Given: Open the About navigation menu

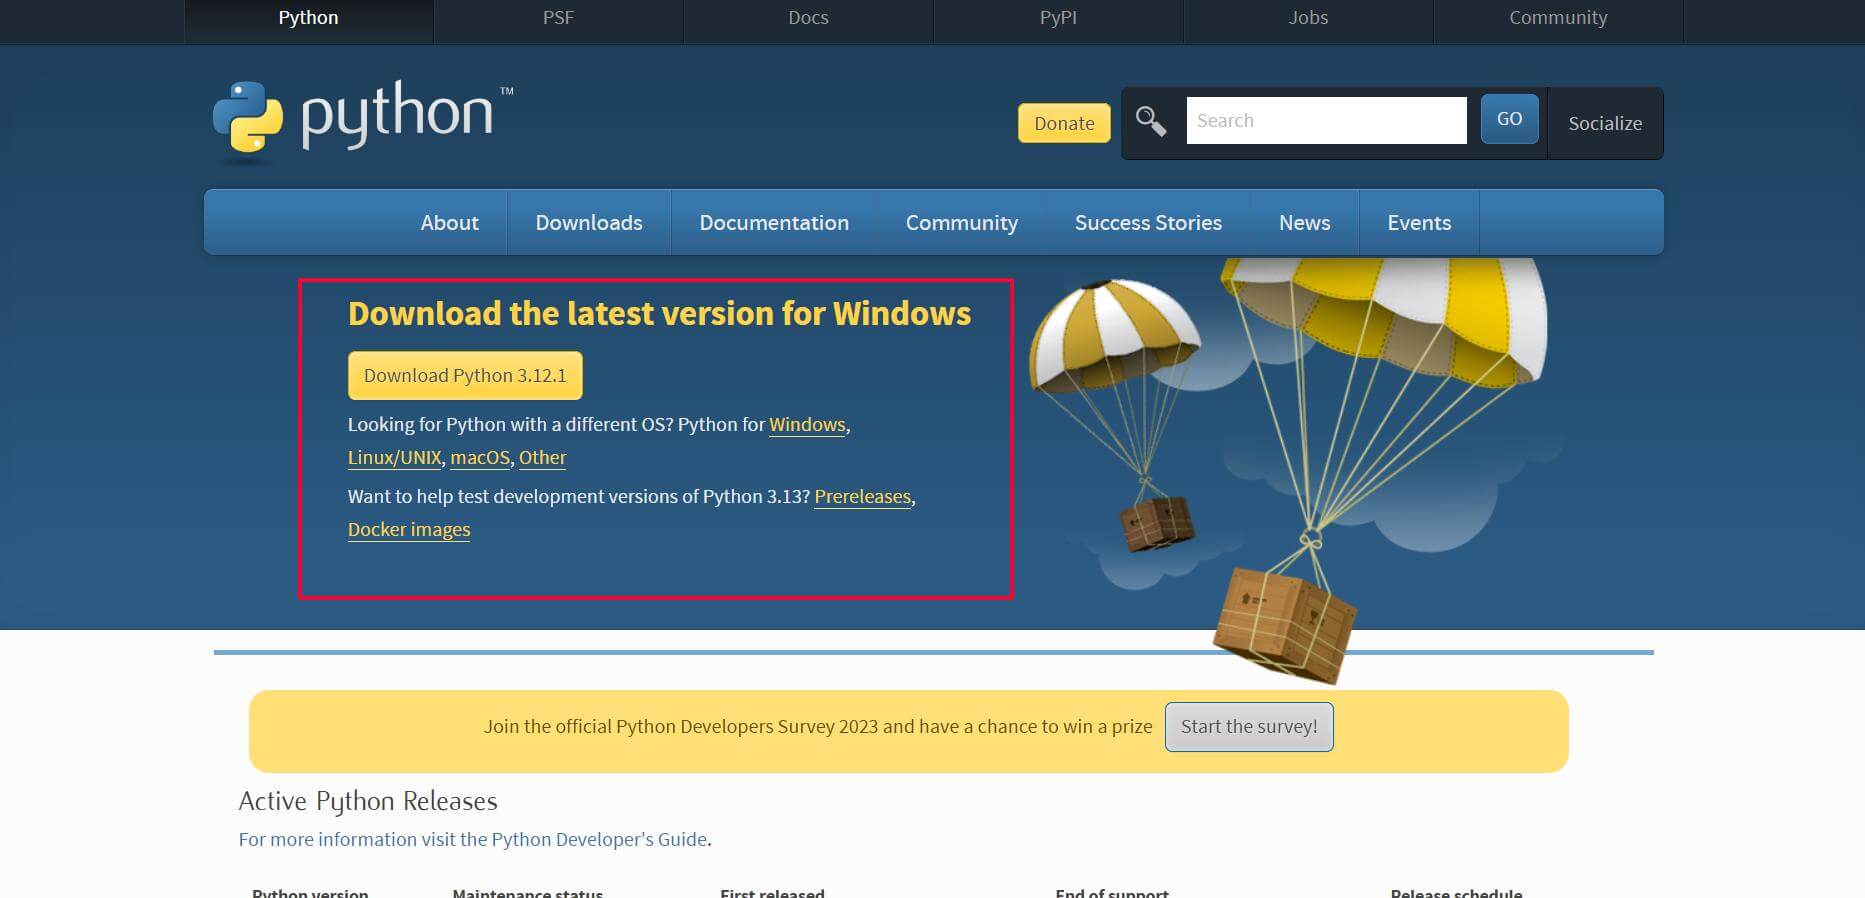Looking at the screenshot, I should coord(449,222).
